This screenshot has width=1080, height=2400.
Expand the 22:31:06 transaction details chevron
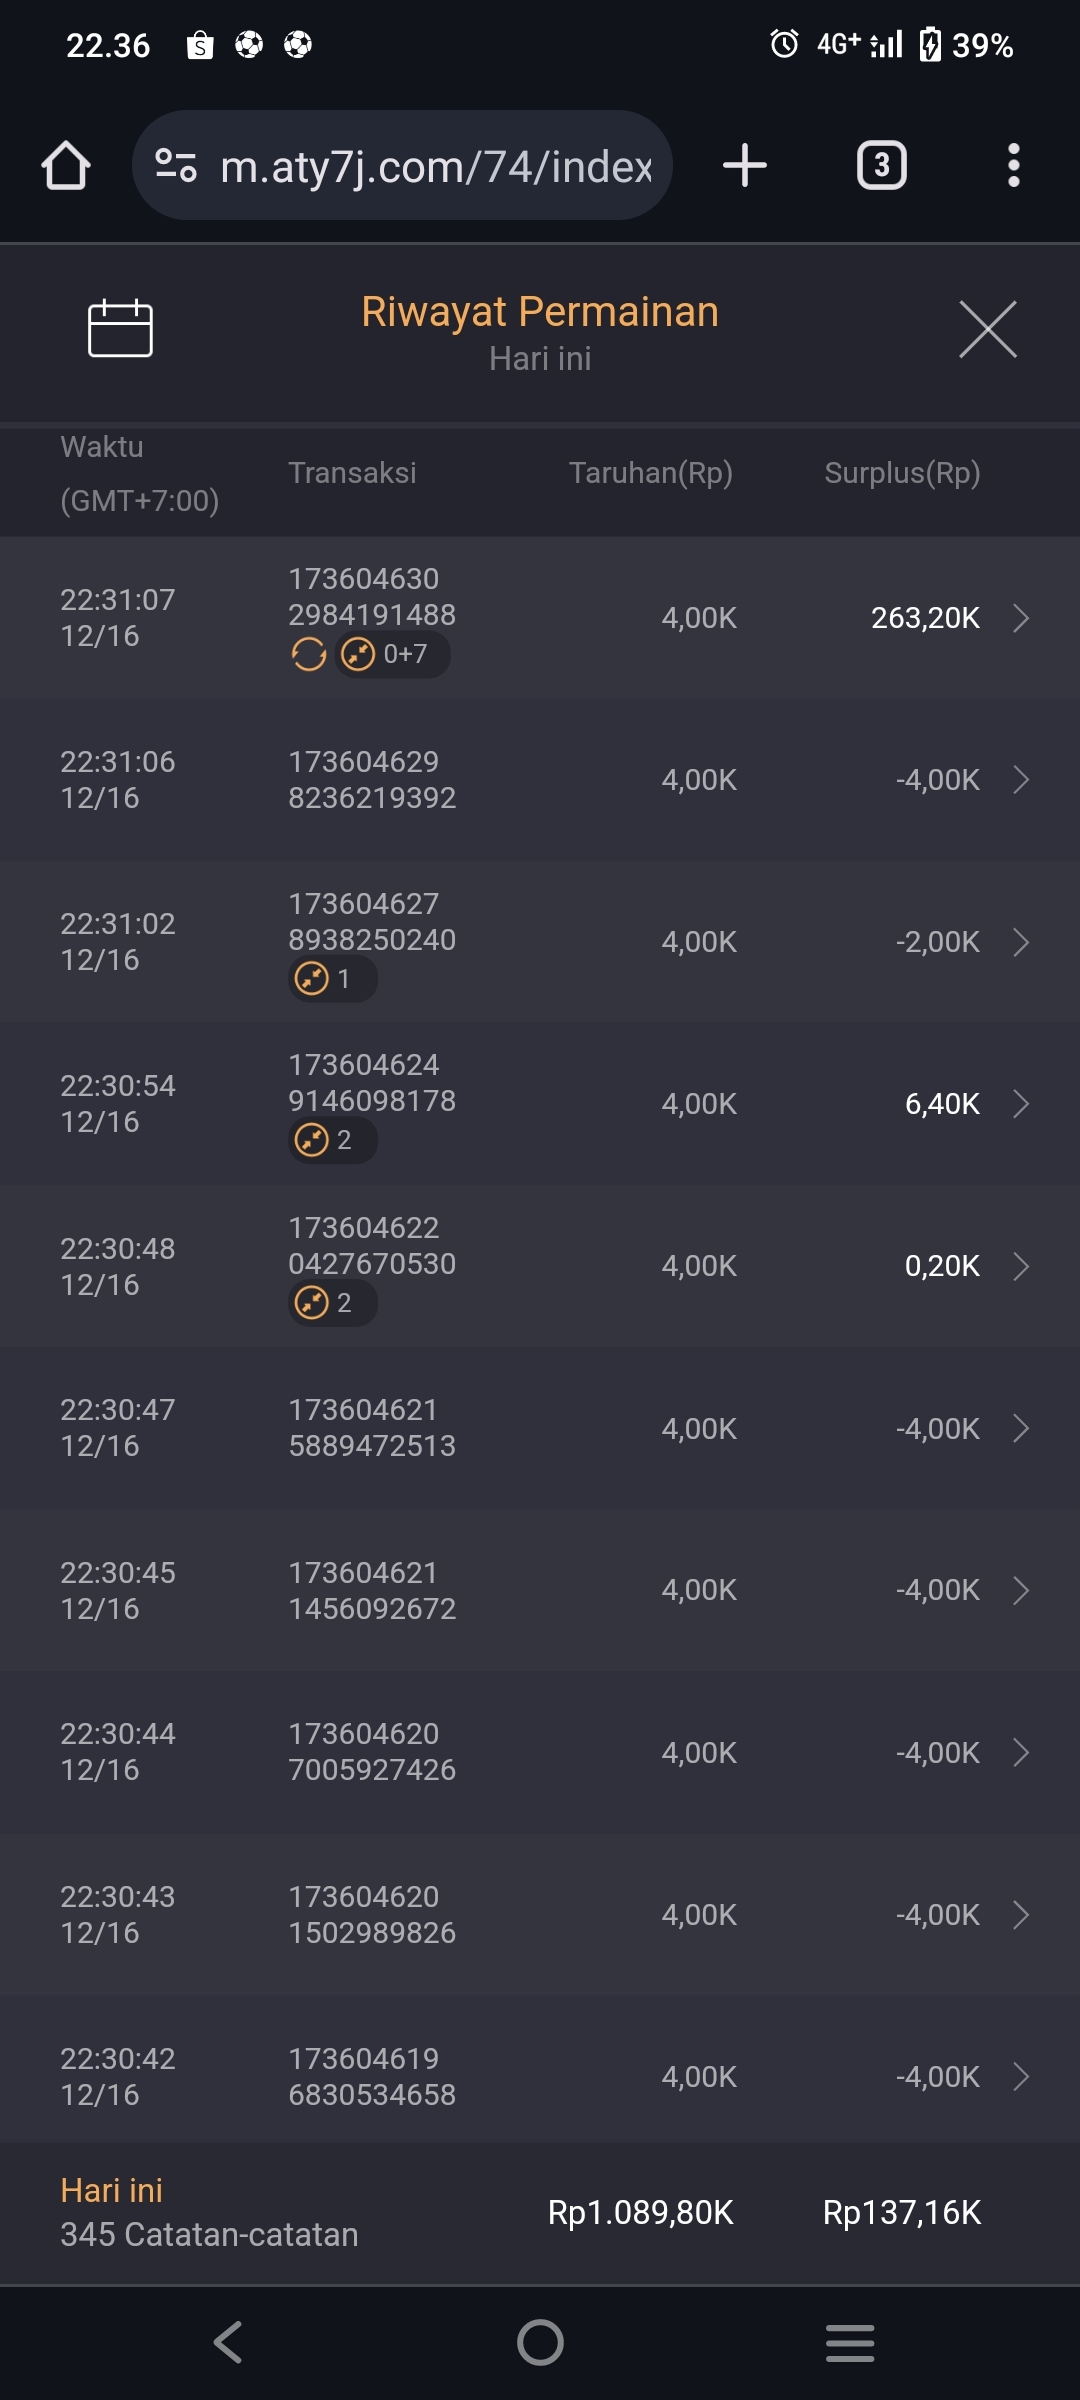(x=1020, y=780)
